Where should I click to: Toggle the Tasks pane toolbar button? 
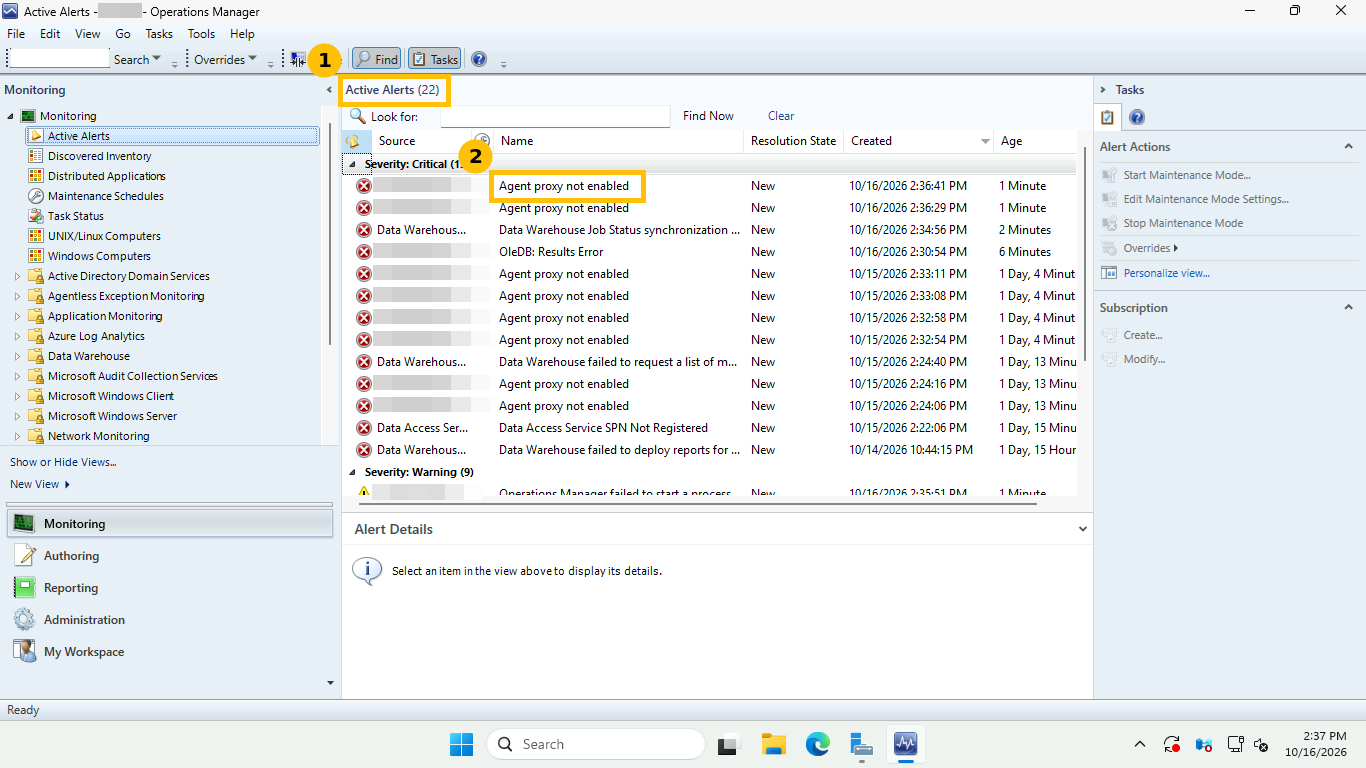tap(434, 60)
